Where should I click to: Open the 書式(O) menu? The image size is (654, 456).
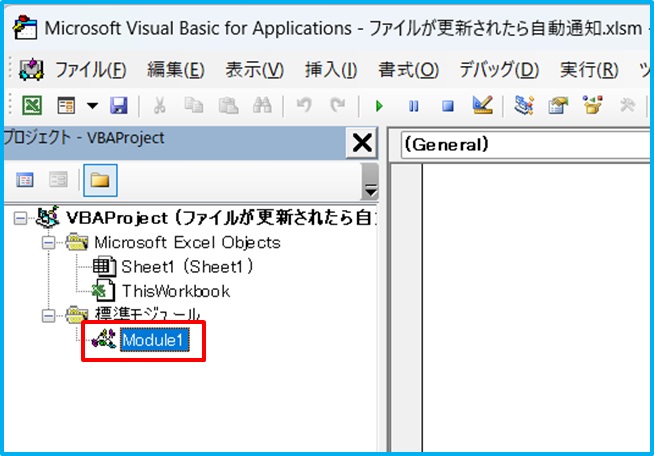(408, 70)
